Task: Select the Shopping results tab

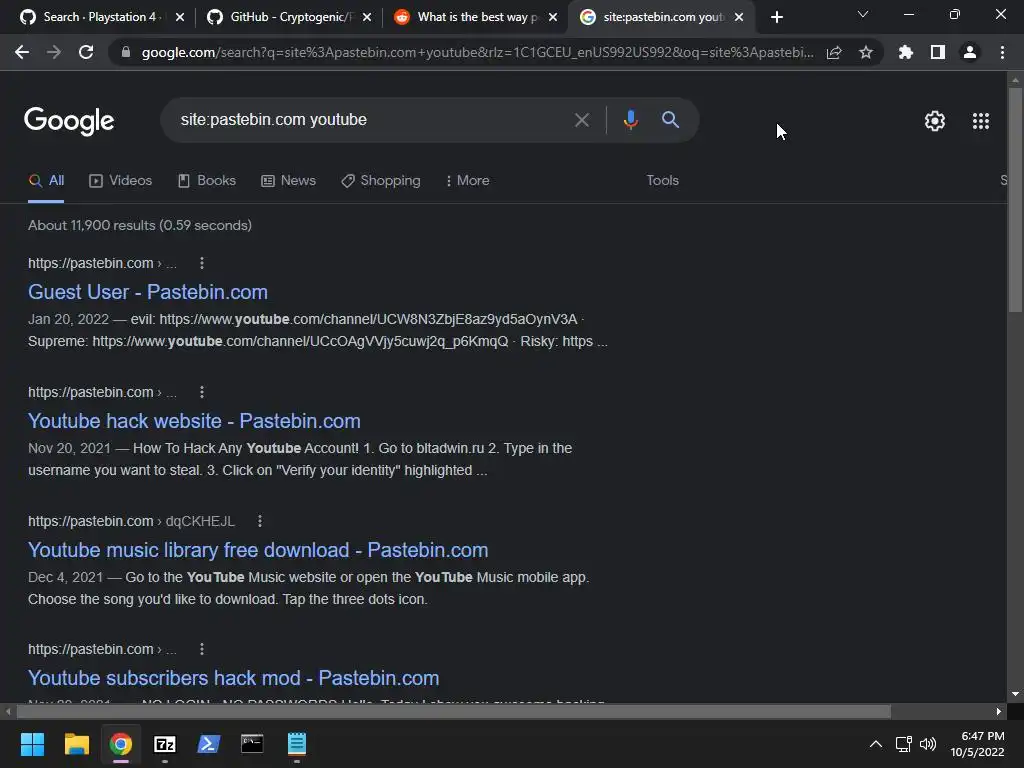Action: click(381, 181)
